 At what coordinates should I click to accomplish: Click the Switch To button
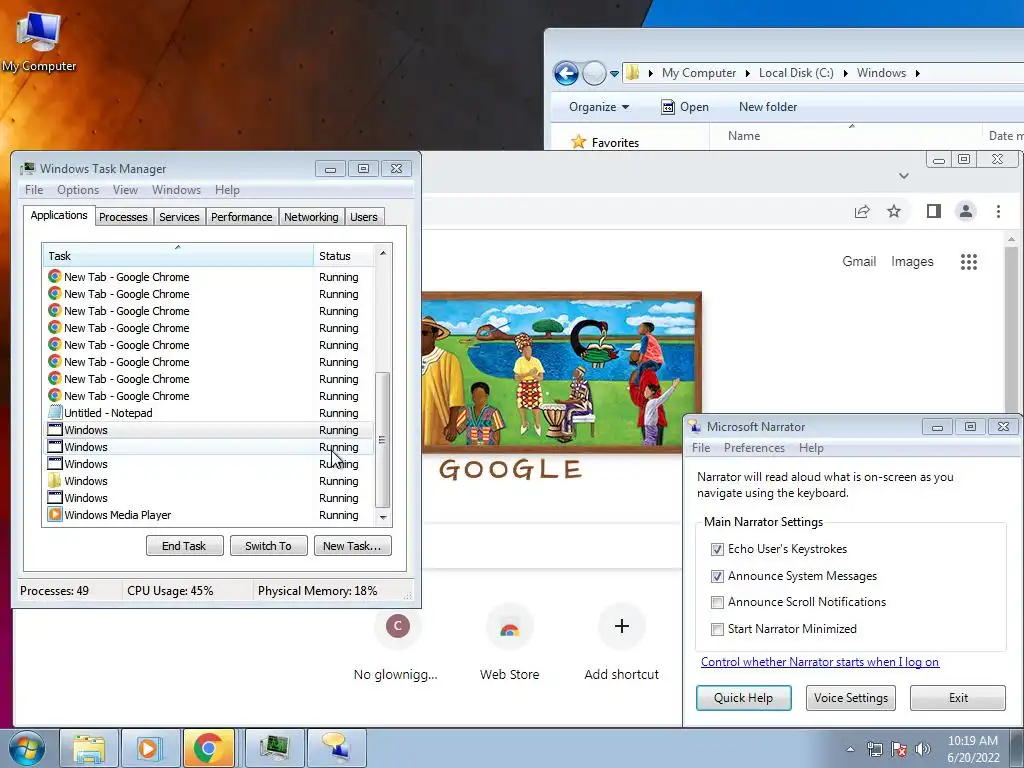click(x=268, y=546)
